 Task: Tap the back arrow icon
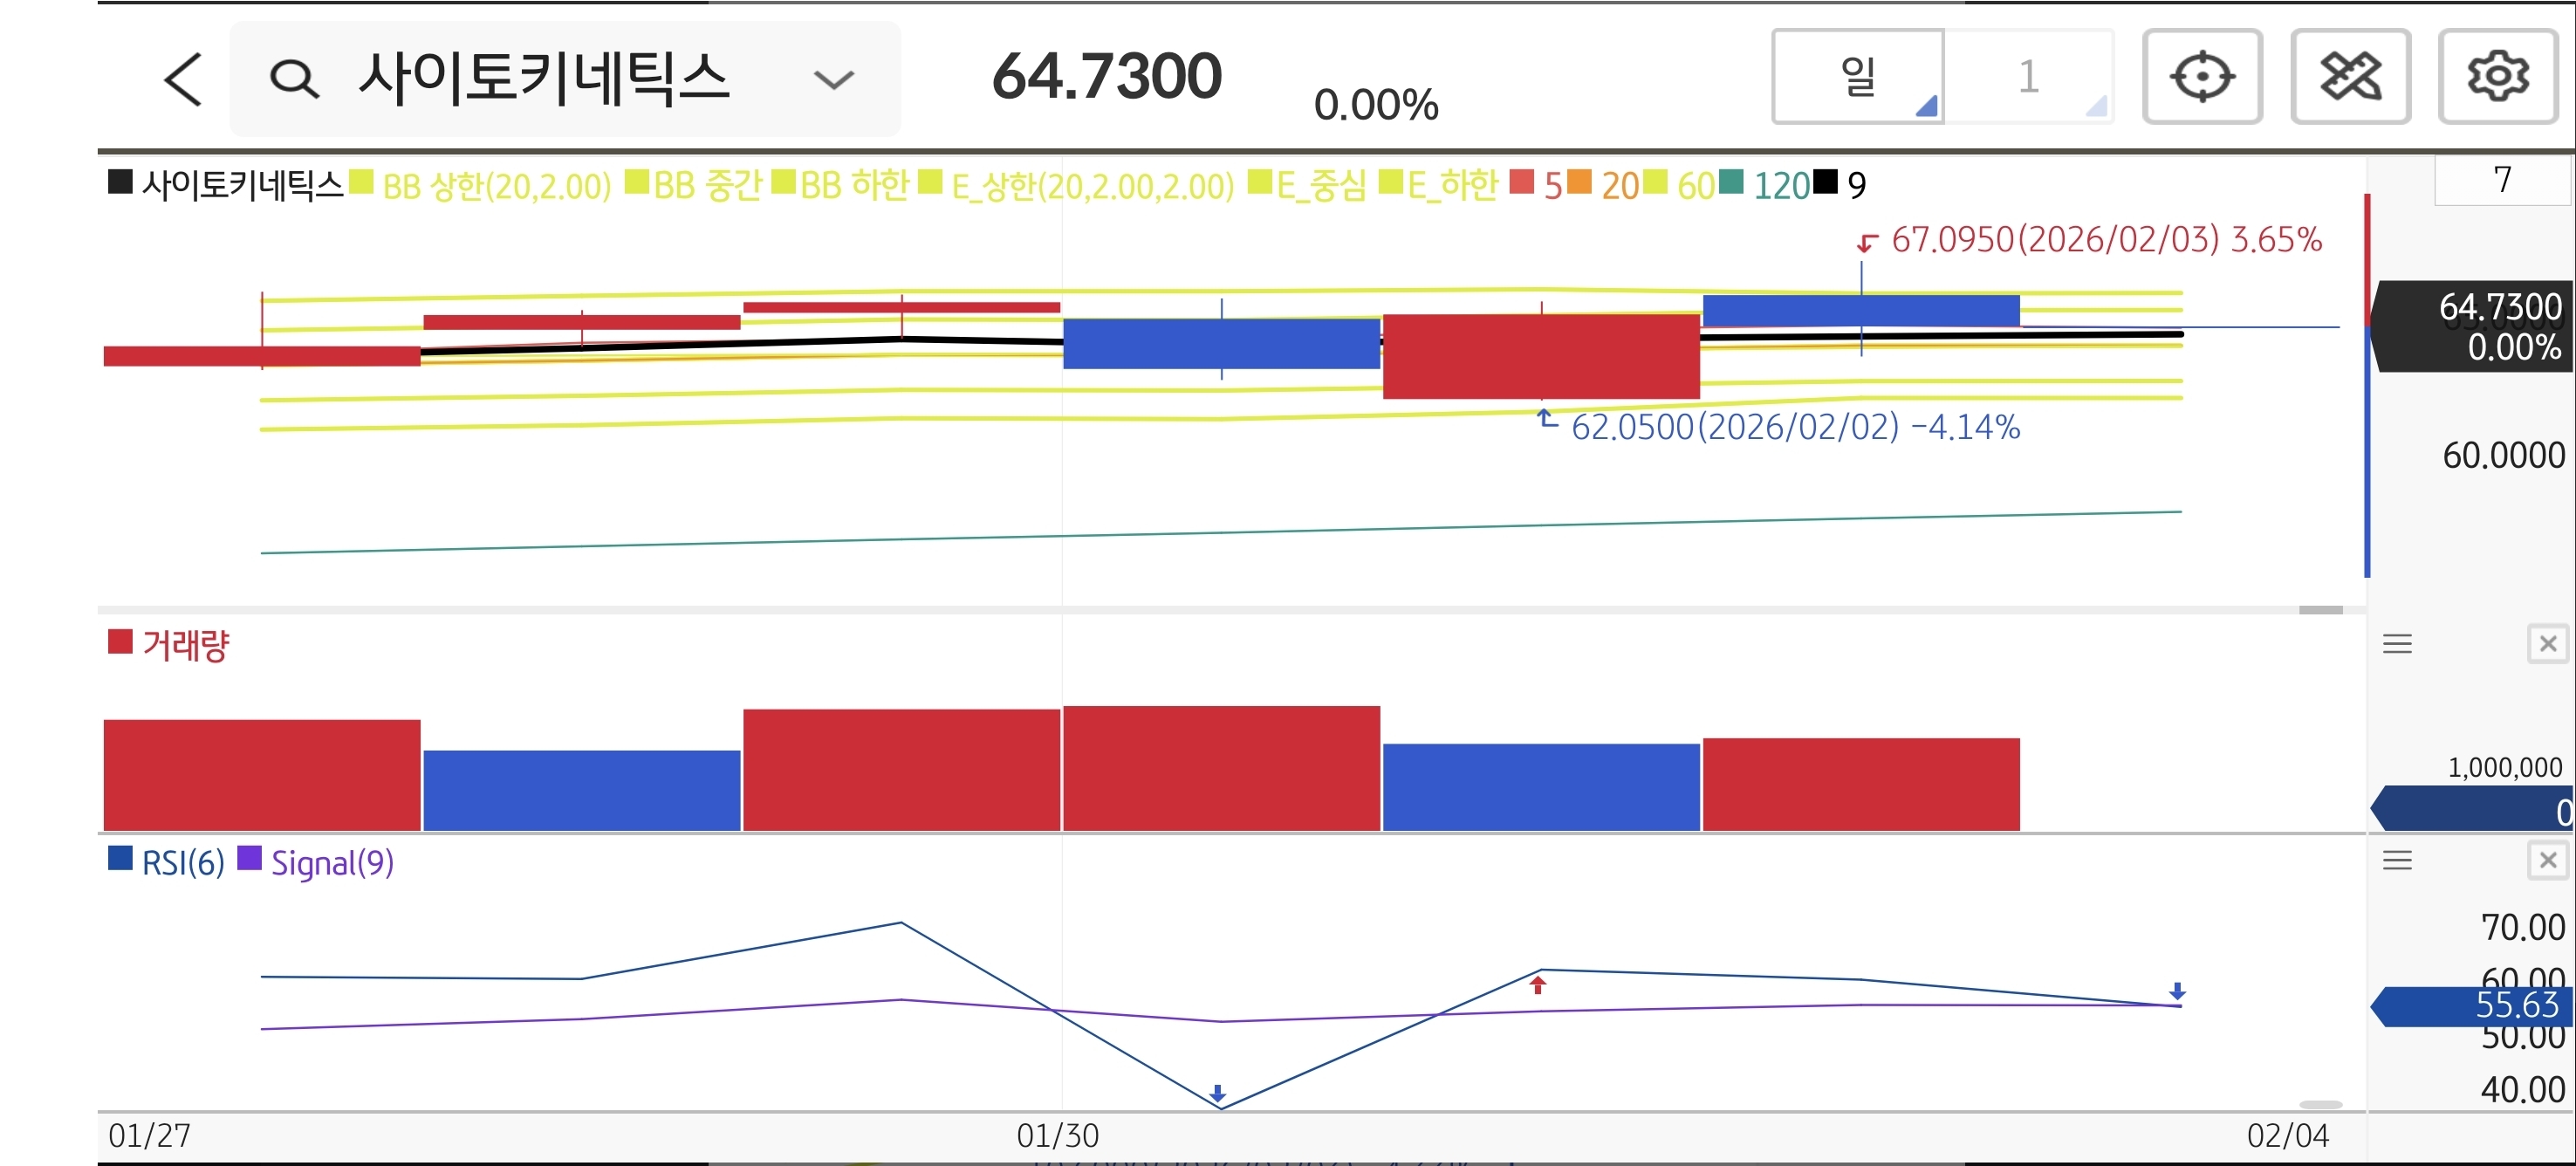tap(184, 79)
